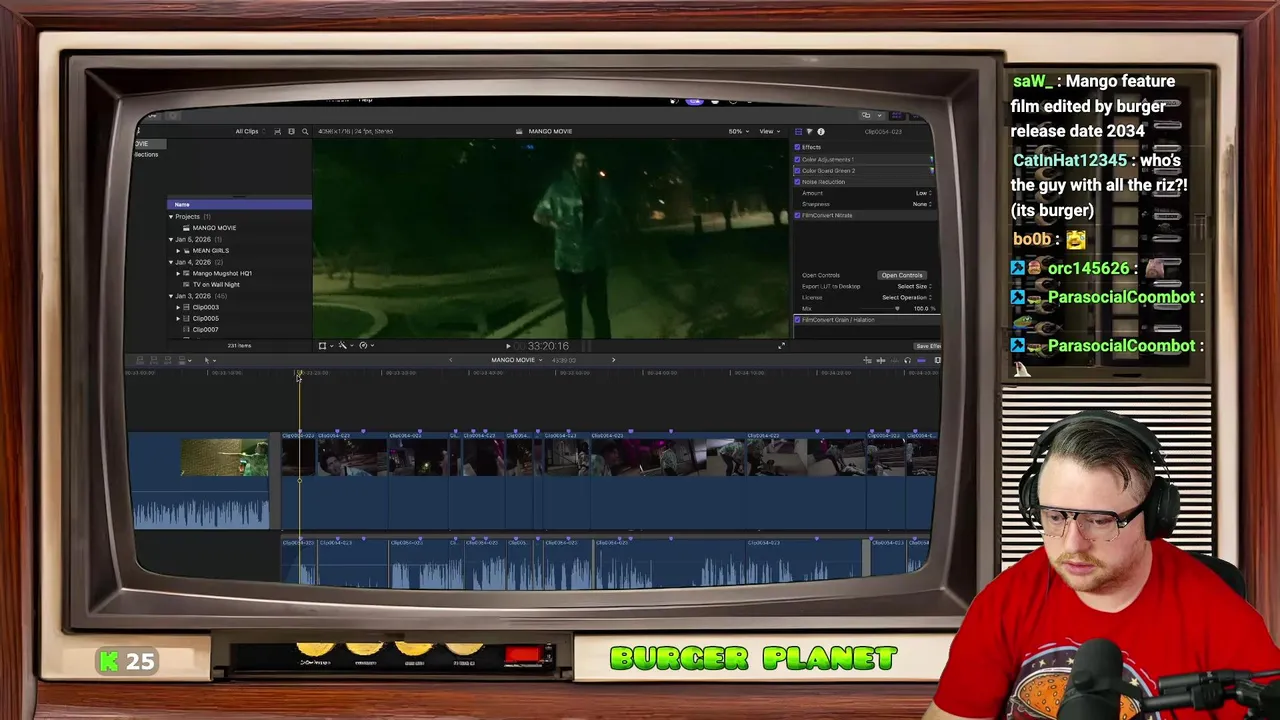Open the Select Operation dropdown
The width and height of the screenshot is (1280, 720).
pyautogui.click(x=907, y=297)
